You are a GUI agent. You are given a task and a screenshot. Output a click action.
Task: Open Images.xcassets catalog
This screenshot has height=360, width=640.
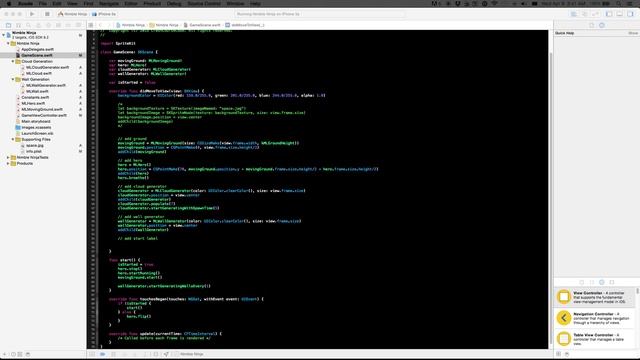[x=36, y=127]
